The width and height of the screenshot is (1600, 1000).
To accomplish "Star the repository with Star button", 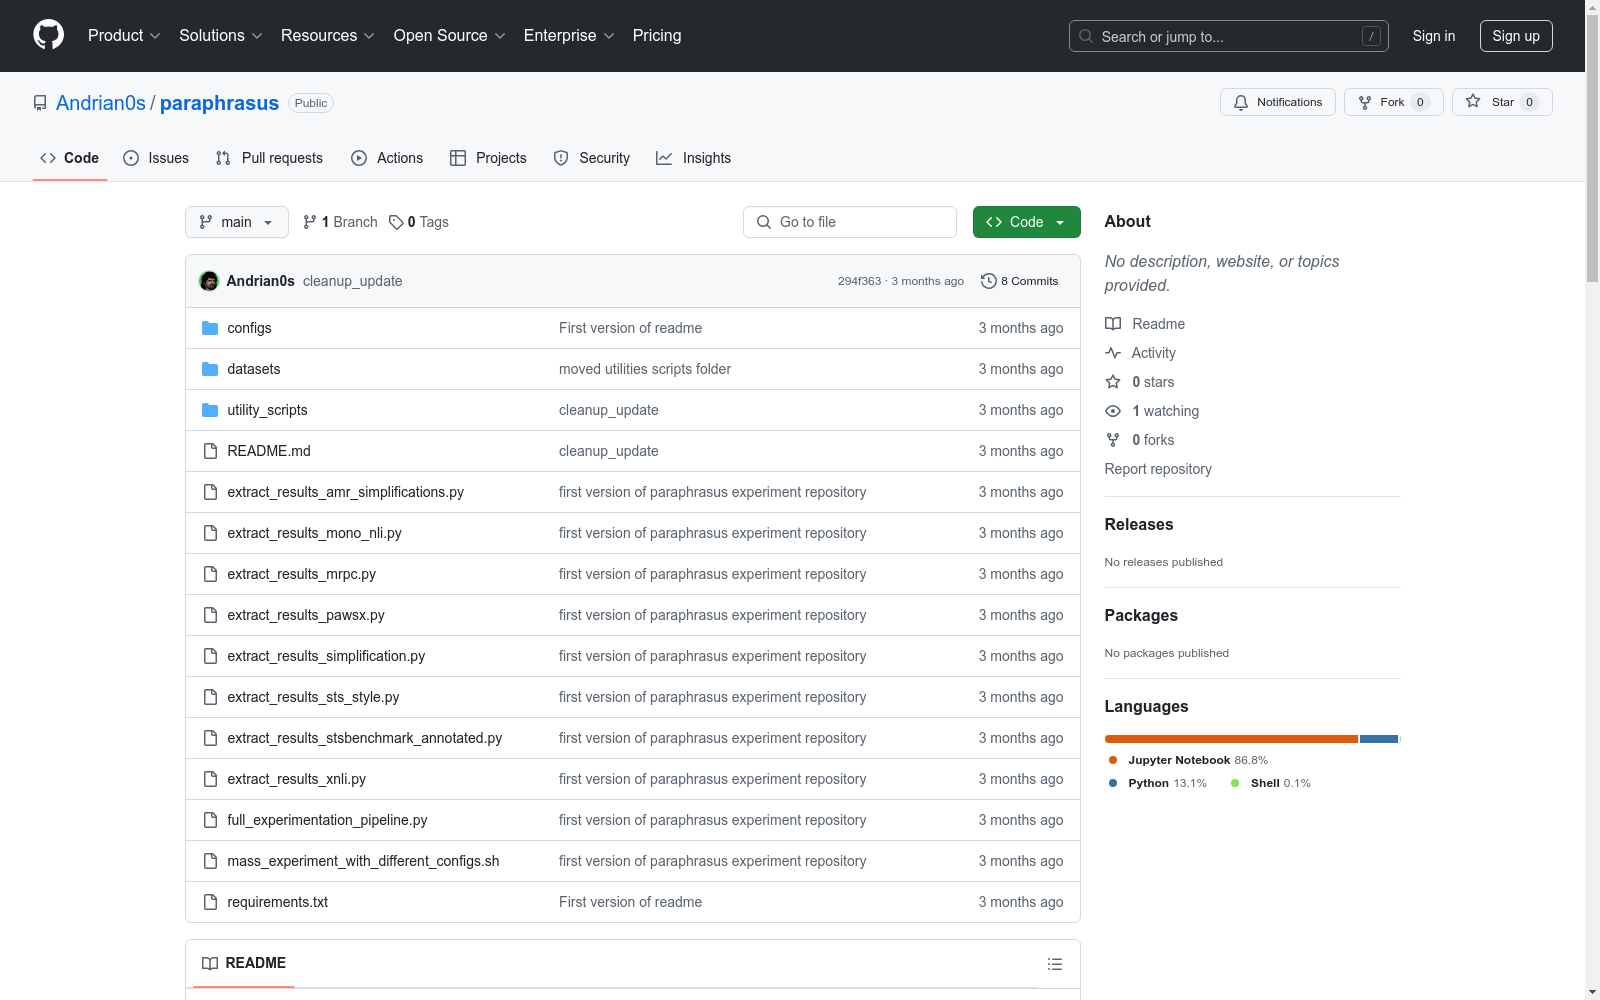I will pos(1502,102).
